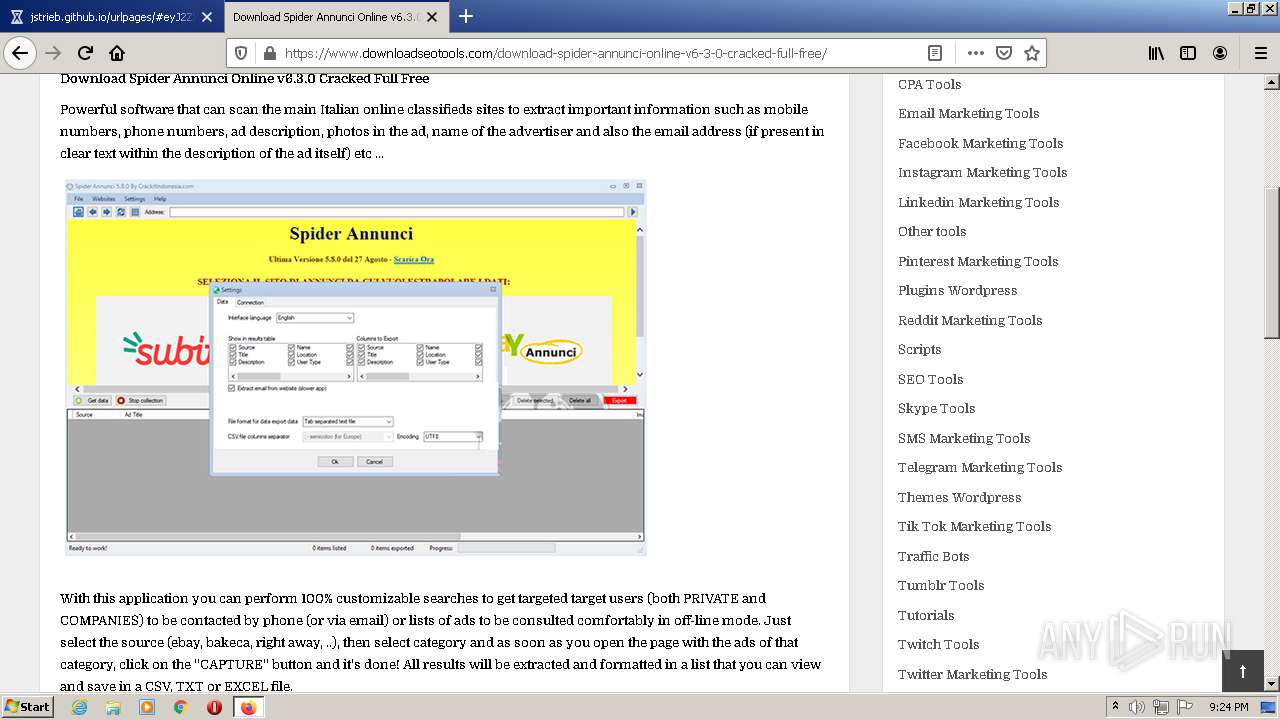Open the Themes Wordpress category
The width and height of the screenshot is (1280, 720).
959,497
